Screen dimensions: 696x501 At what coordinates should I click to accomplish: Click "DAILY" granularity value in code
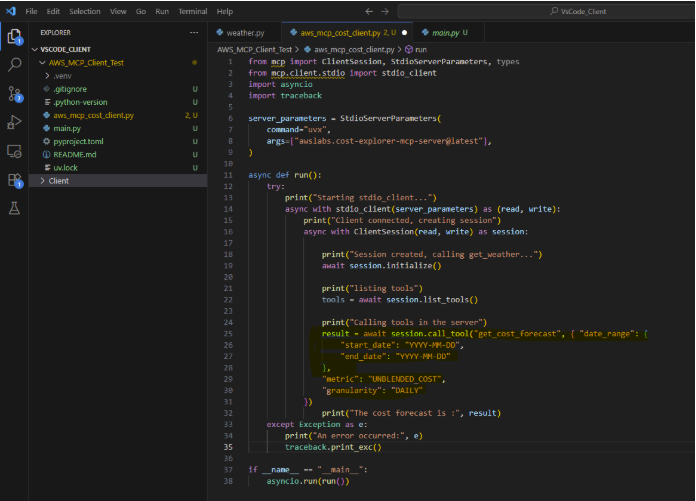[407, 391]
